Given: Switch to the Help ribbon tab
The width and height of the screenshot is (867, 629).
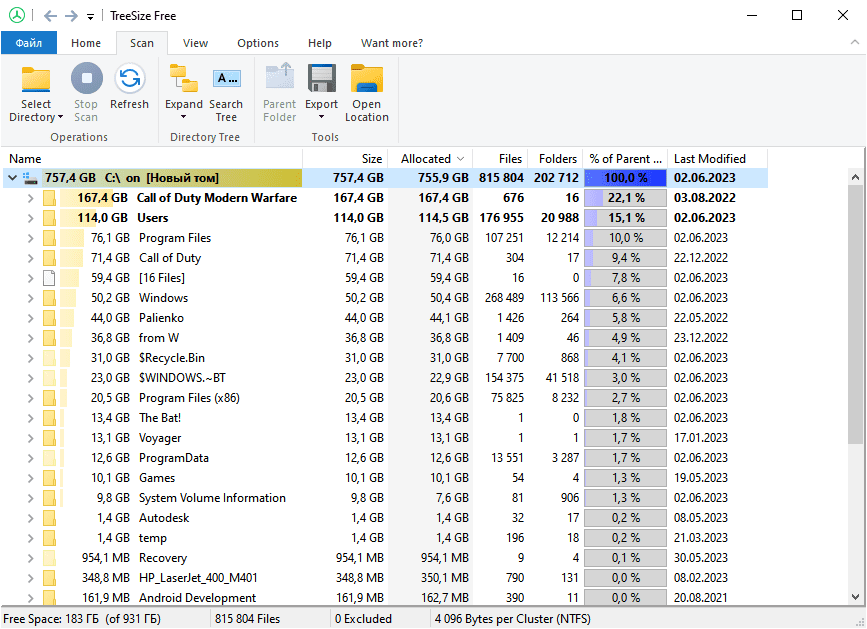Looking at the screenshot, I should (320, 43).
